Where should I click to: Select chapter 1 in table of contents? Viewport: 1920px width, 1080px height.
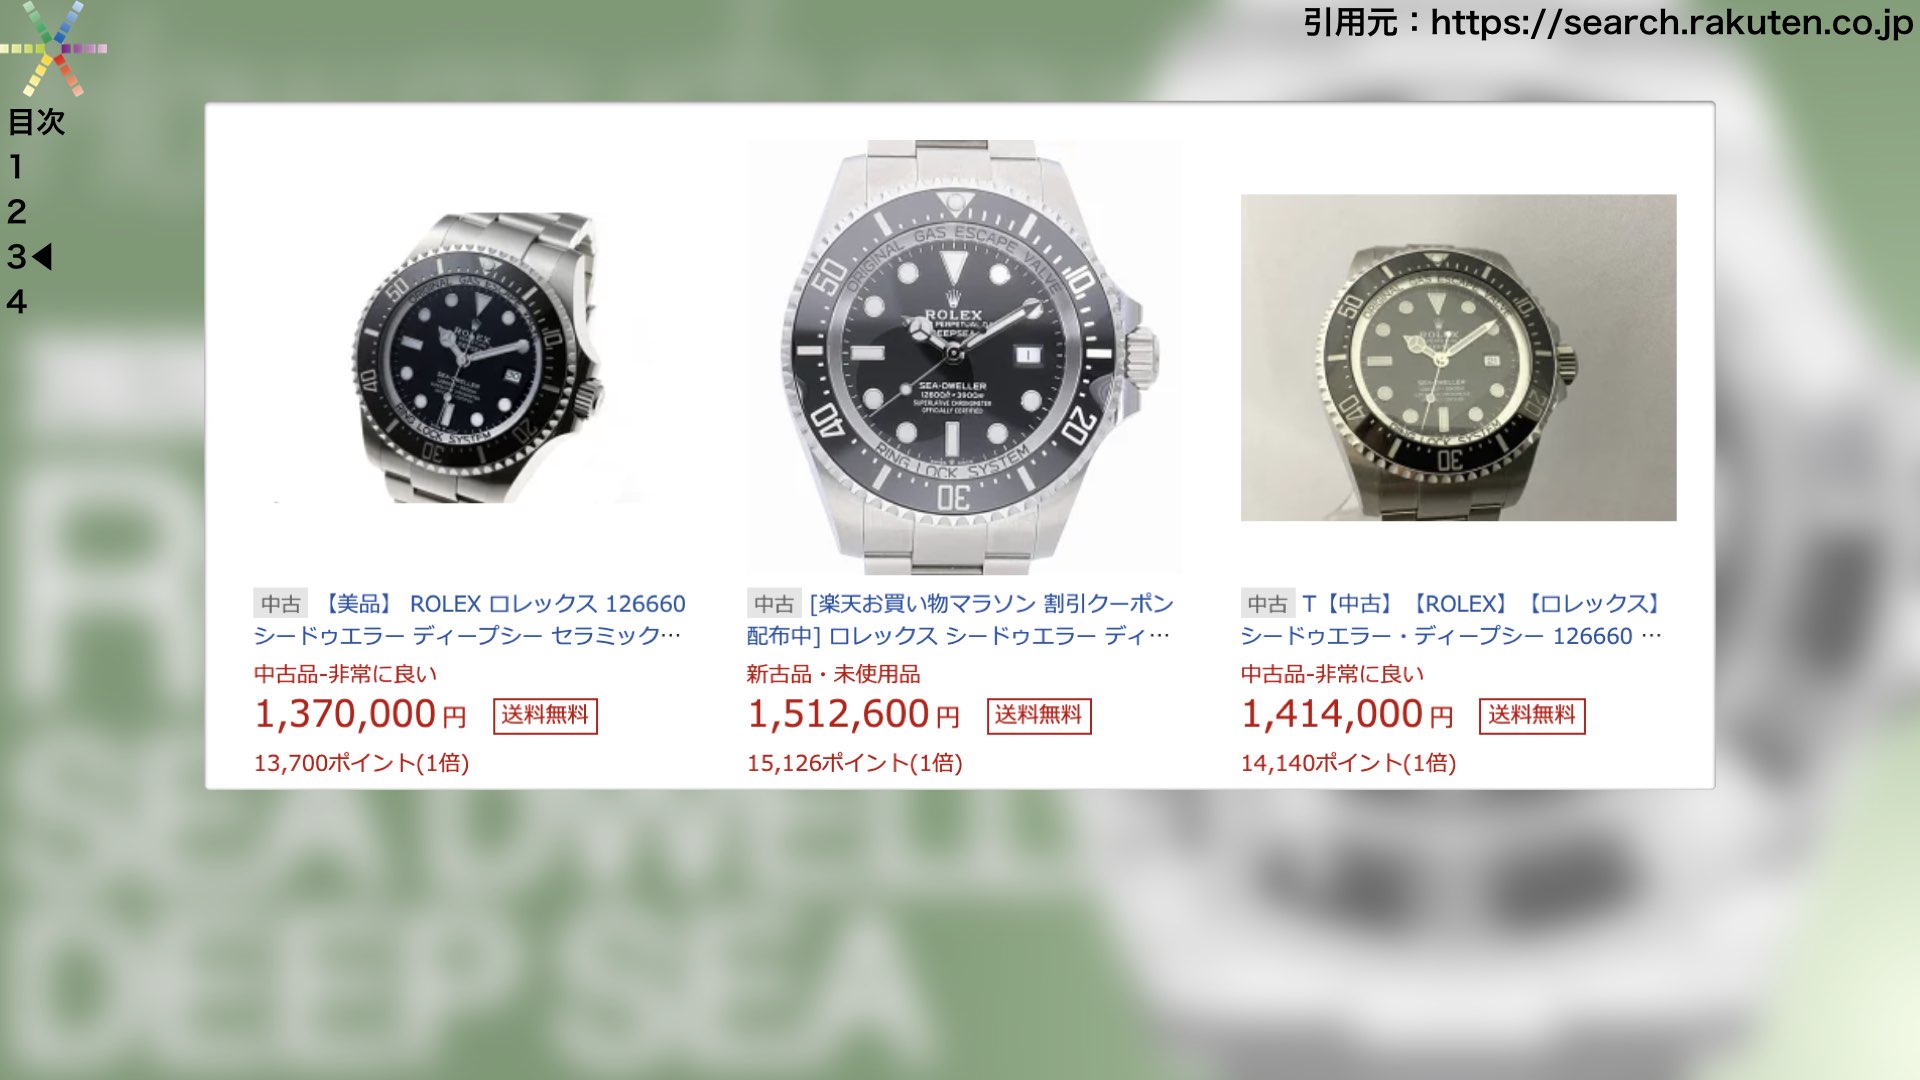coord(16,167)
